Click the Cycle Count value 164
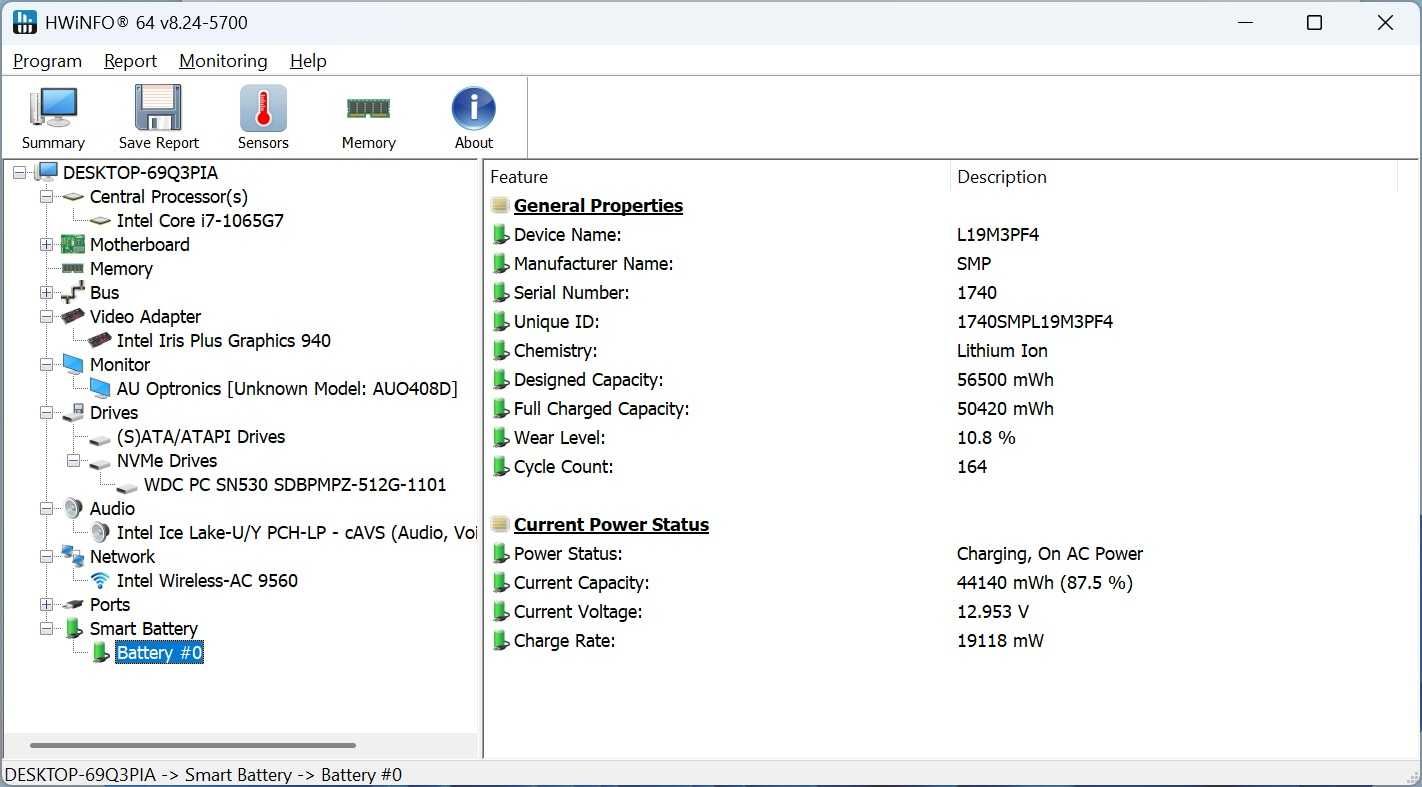The height and width of the screenshot is (787, 1422). pos(972,467)
